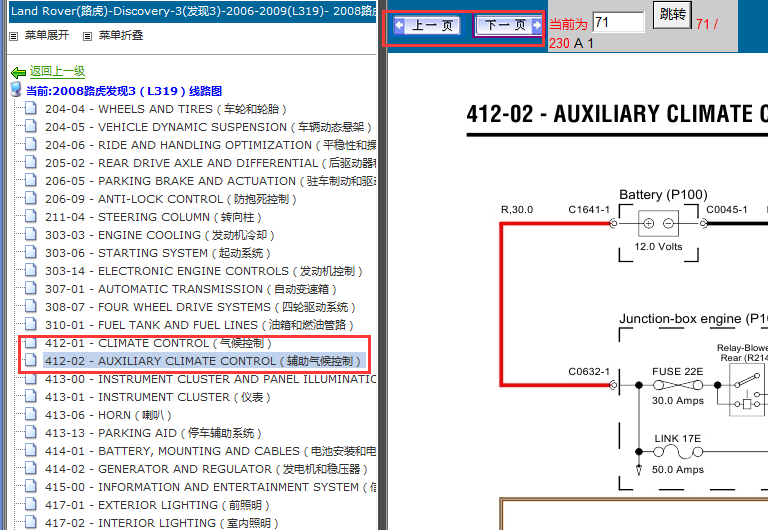This screenshot has width=768, height=530.
Task: Select 412-02 AUXILIARY CLIMATE CONTROL
Action: click(203, 361)
